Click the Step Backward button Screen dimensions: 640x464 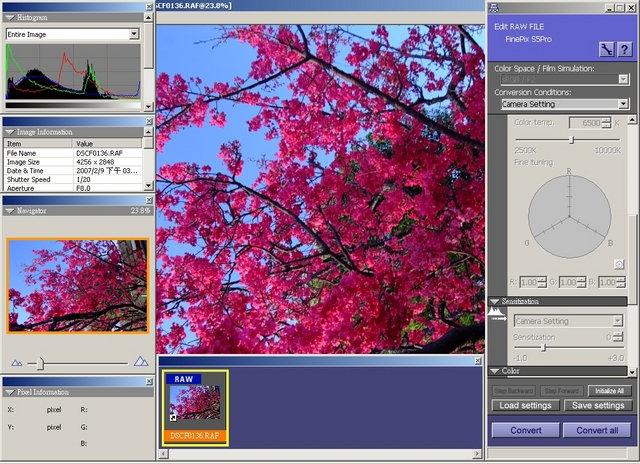point(514,391)
